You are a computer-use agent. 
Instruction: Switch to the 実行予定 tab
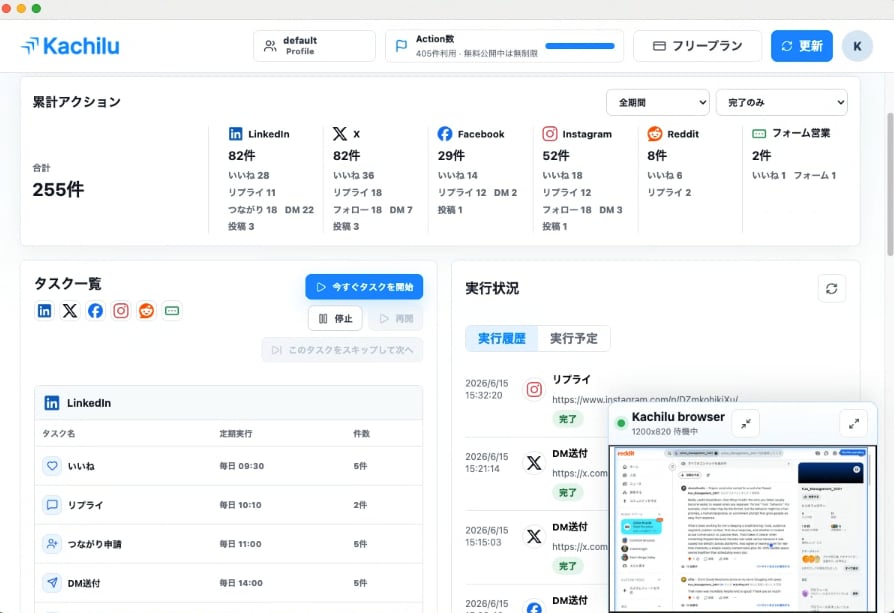click(574, 338)
